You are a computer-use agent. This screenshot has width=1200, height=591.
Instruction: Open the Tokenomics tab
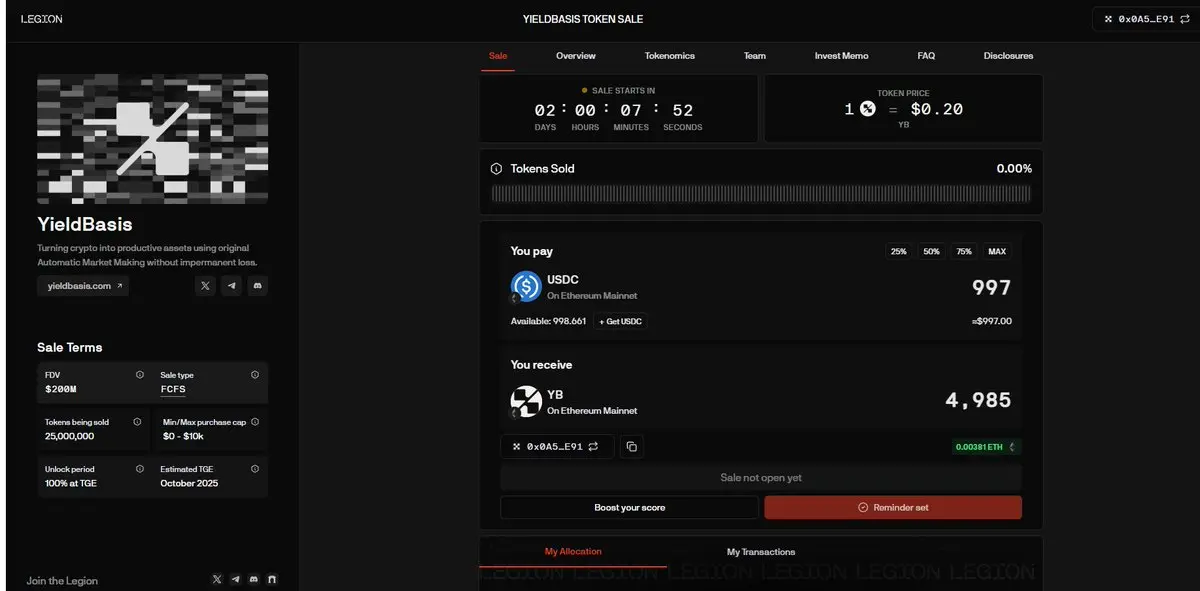[670, 56]
